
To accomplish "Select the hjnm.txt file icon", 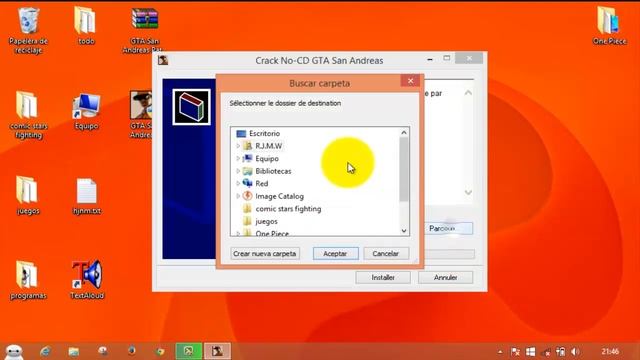I will pos(87,196).
